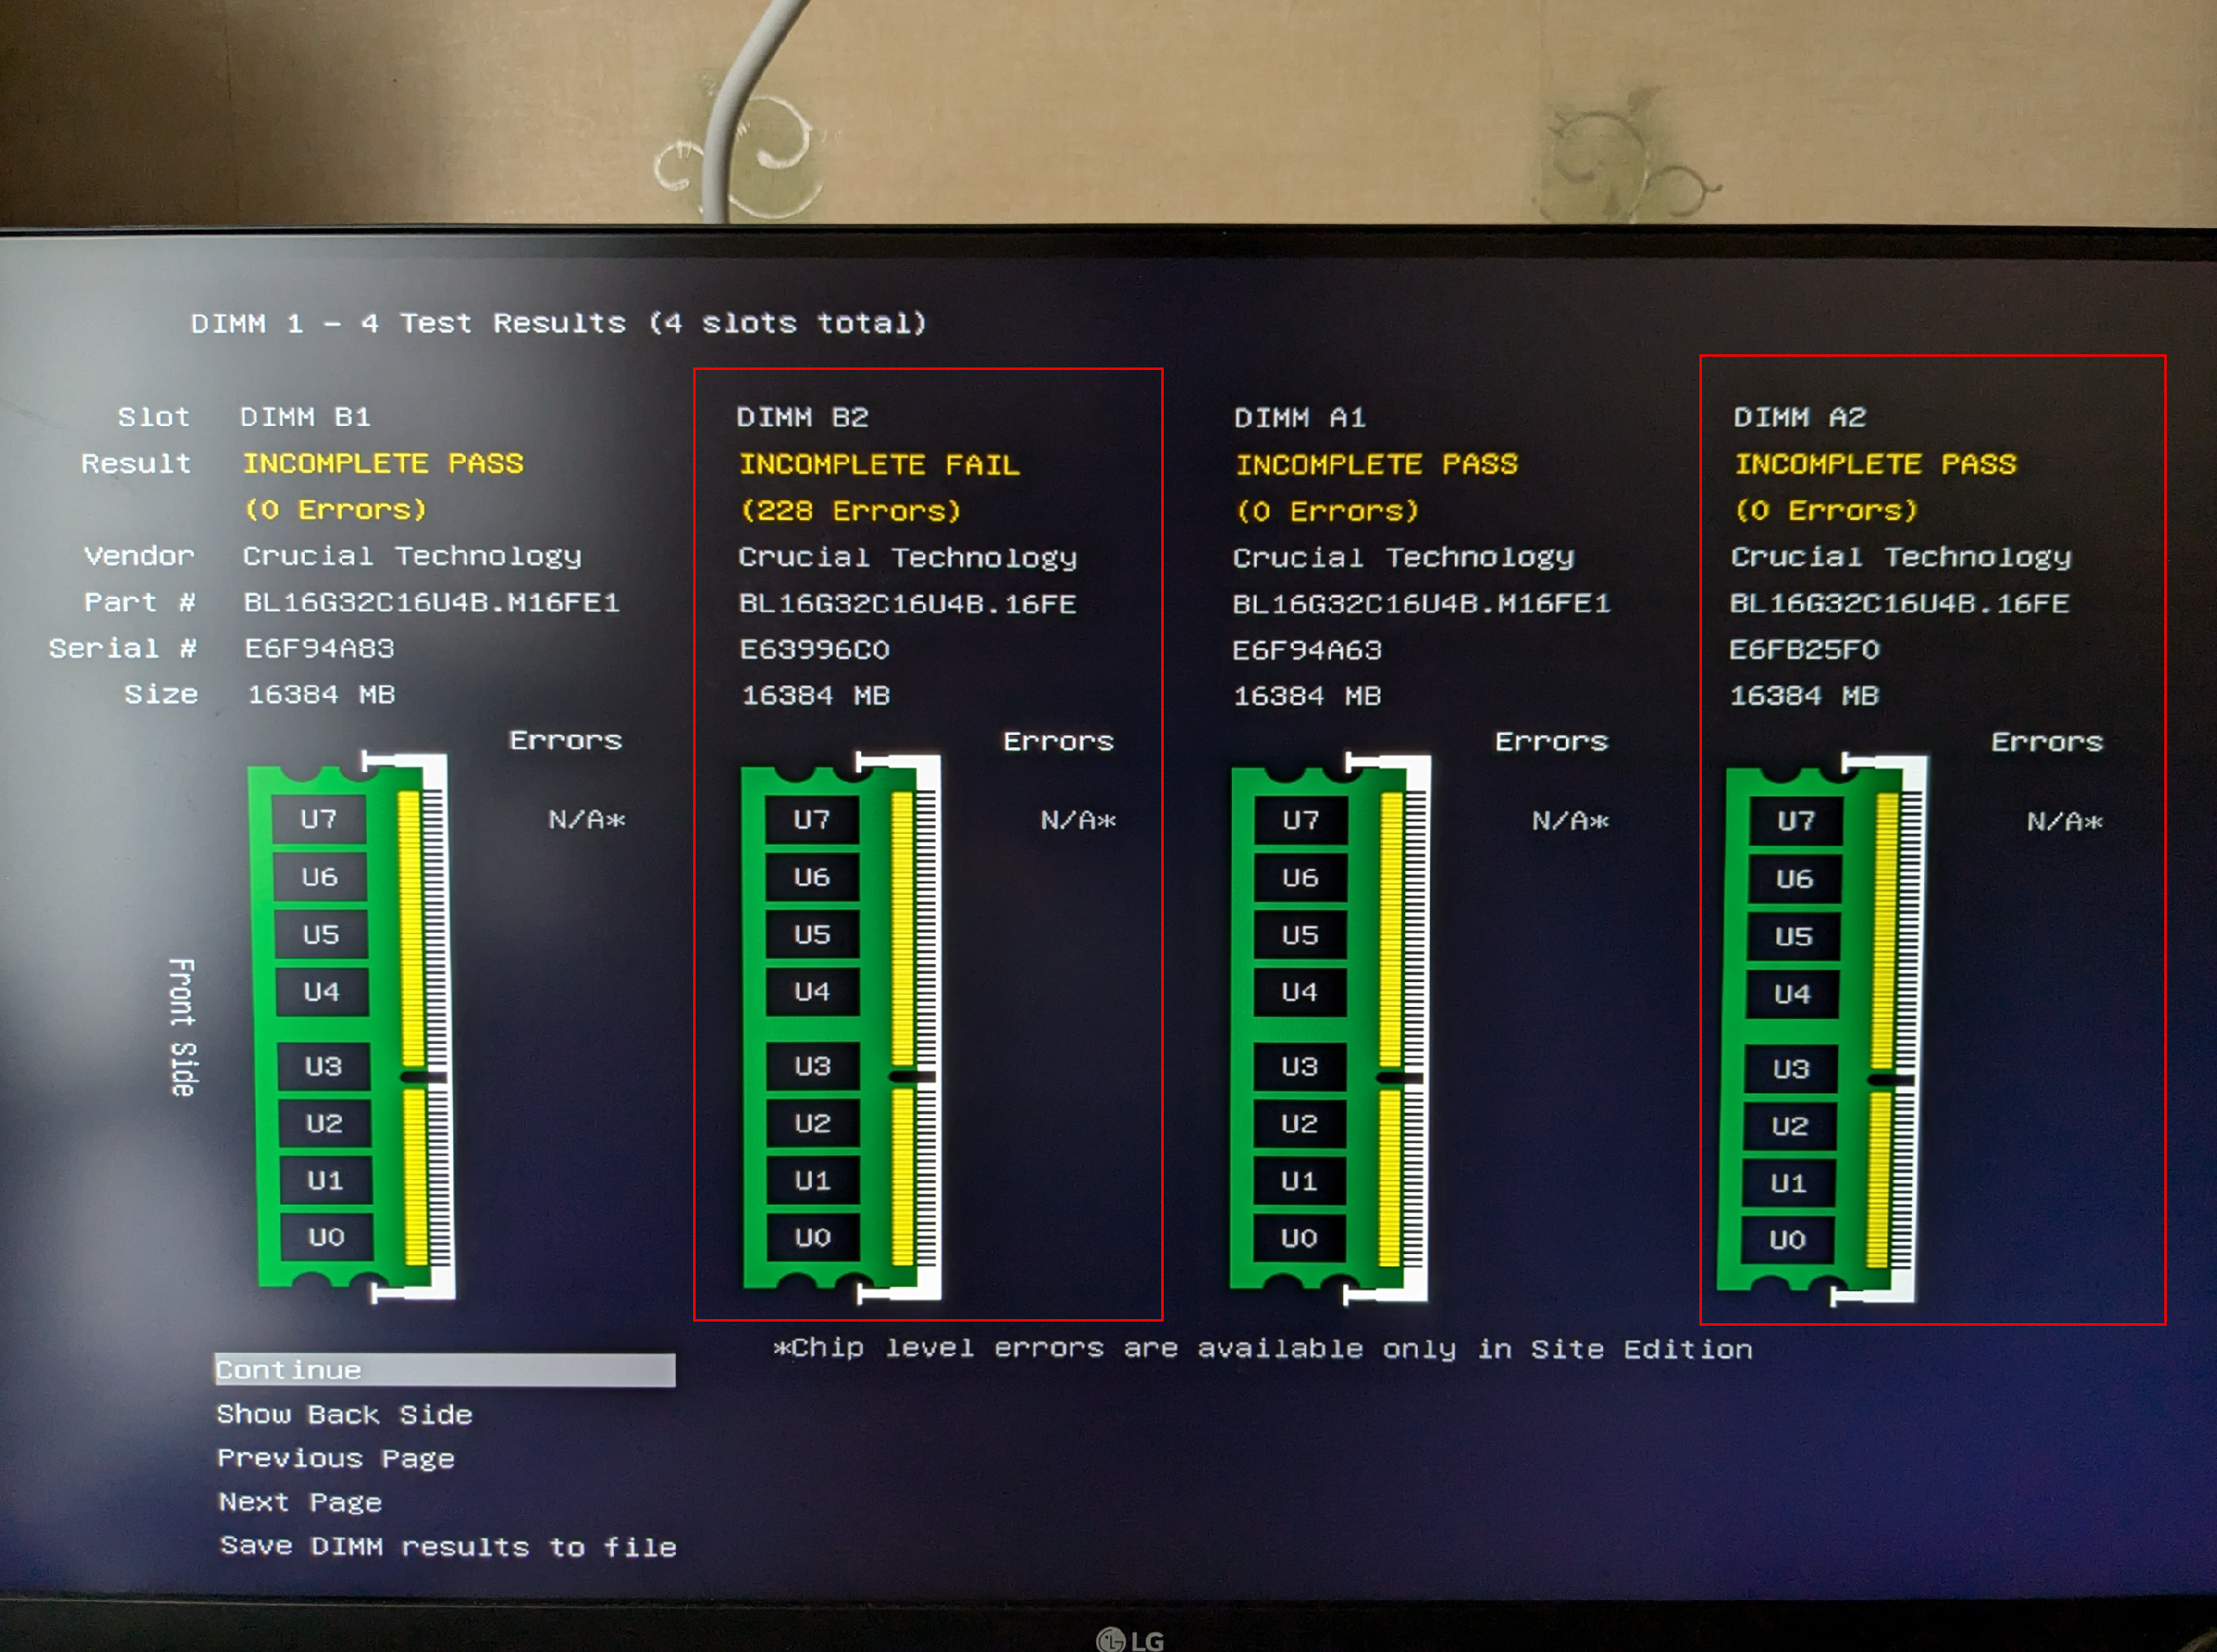
Task: Click U2 chip on DIMM A2
Action: [1790, 1126]
